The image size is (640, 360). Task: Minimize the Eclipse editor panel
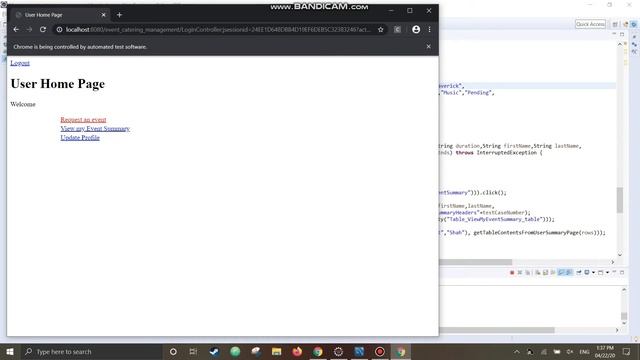(614, 33)
